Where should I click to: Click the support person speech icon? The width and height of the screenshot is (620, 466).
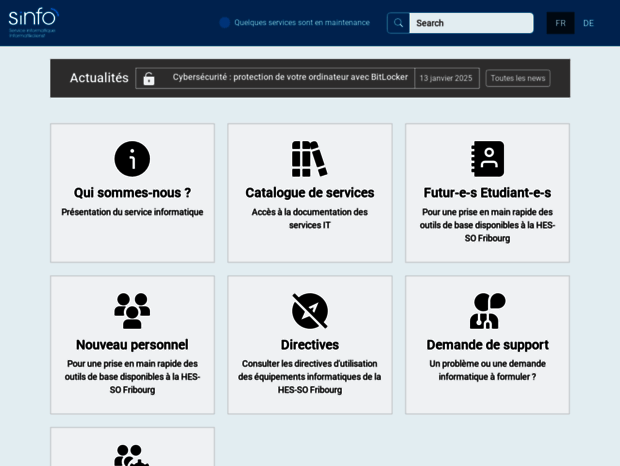pos(487,311)
